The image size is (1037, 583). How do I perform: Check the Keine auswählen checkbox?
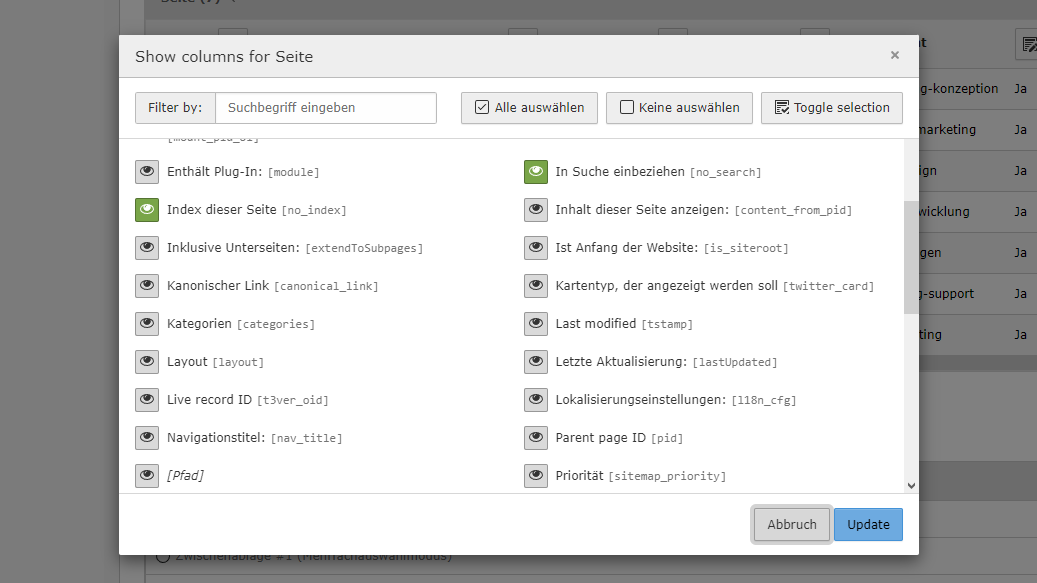[627, 107]
